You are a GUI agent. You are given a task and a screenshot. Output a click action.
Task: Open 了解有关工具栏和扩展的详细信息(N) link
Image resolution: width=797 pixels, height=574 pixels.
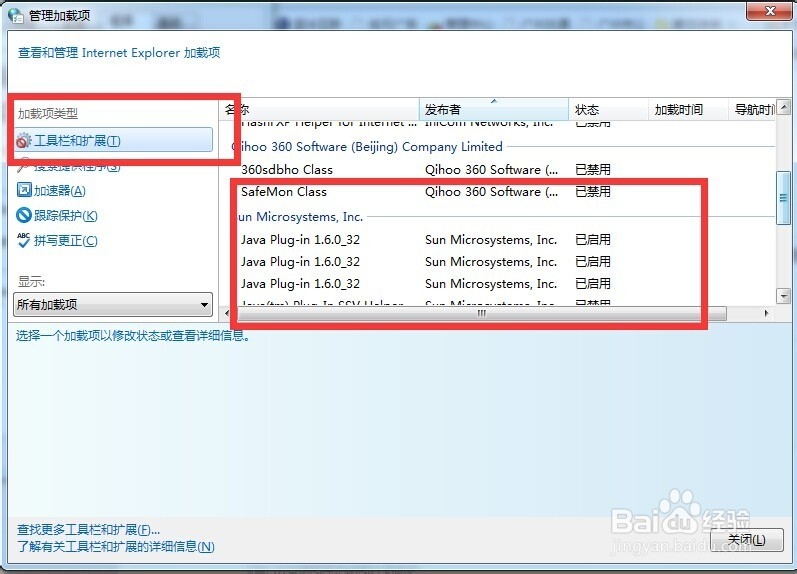point(116,547)
